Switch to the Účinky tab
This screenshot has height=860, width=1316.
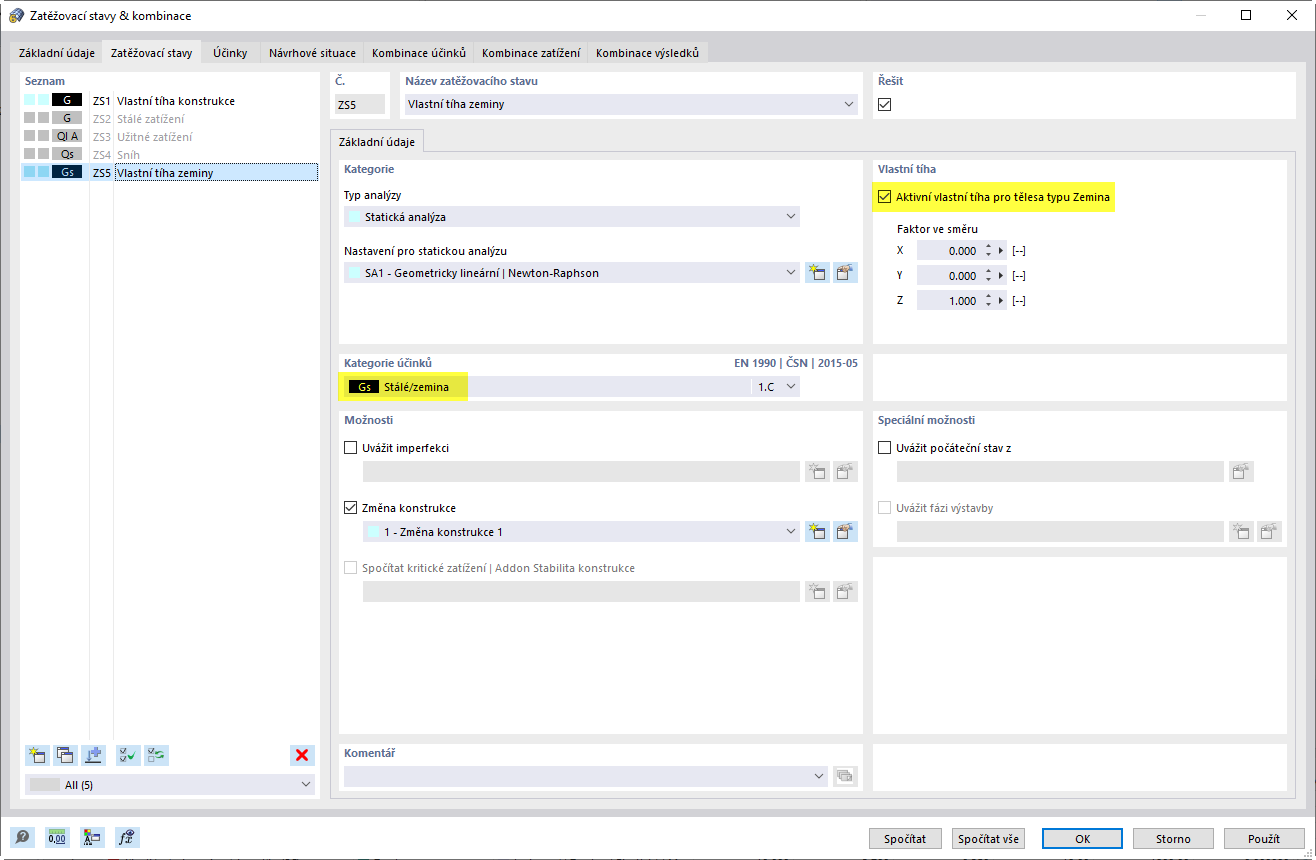[230, 52]
